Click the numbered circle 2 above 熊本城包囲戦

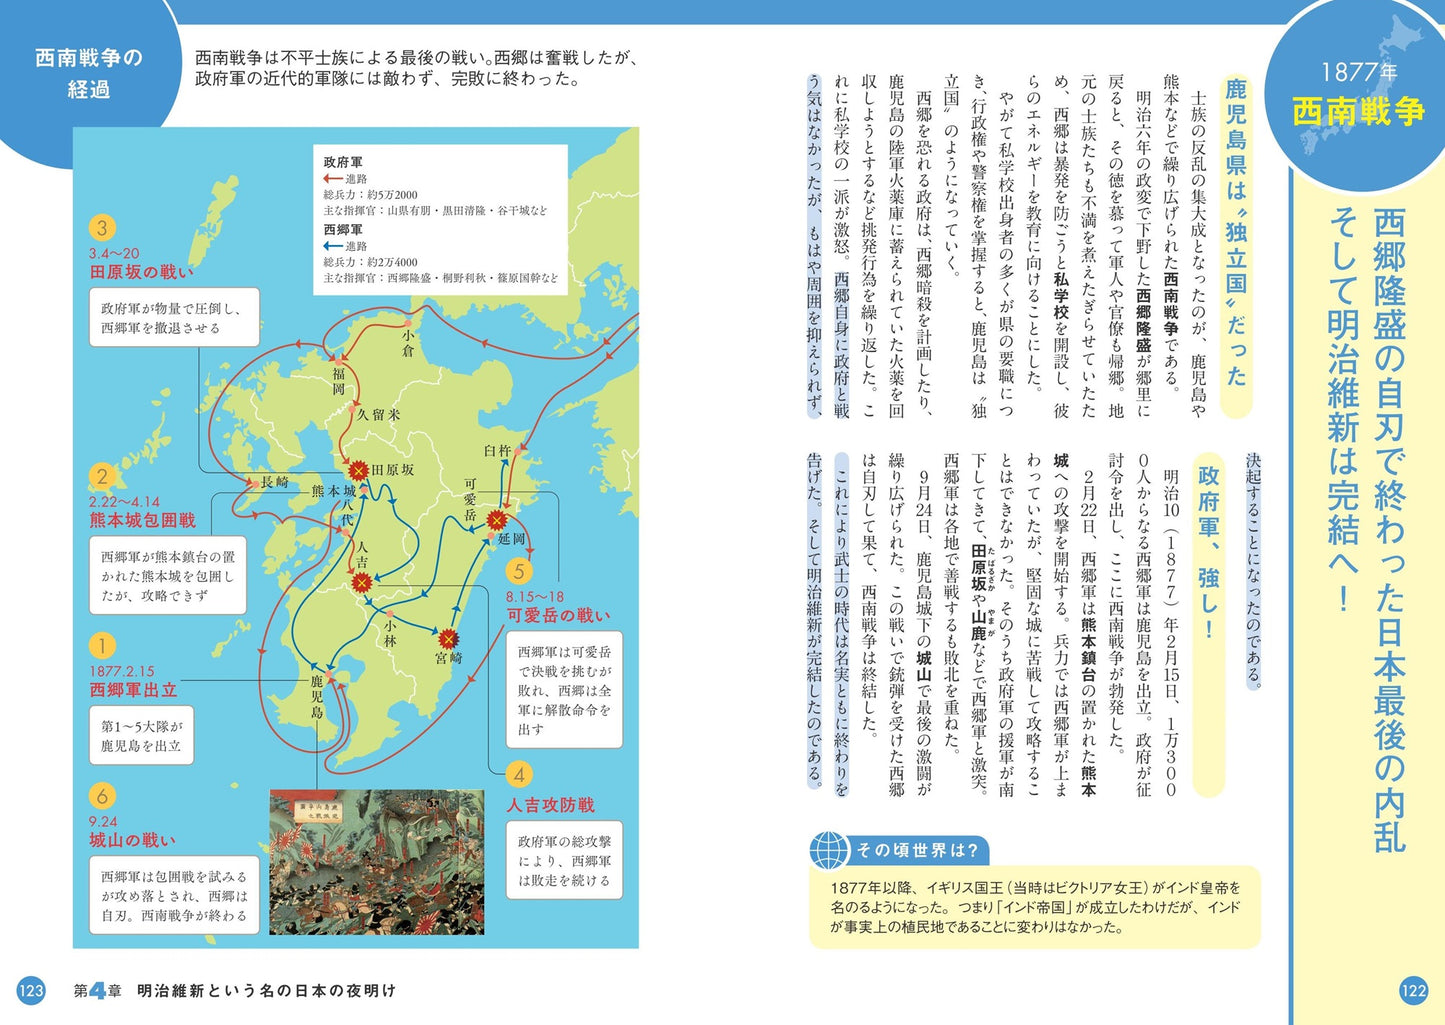(x=101, y=477)
